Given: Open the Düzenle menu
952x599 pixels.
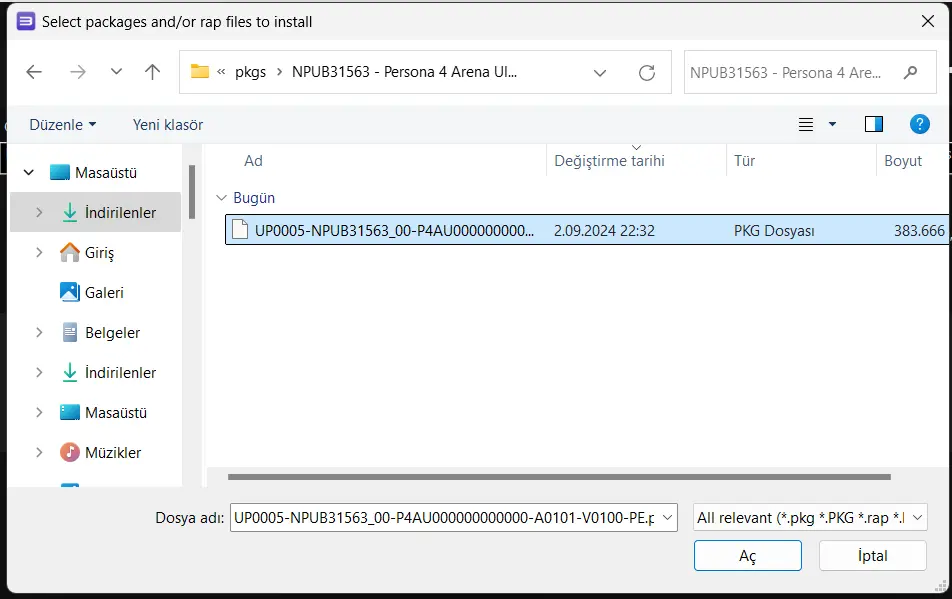Looking at the screenshot, I should pos(63,124).
